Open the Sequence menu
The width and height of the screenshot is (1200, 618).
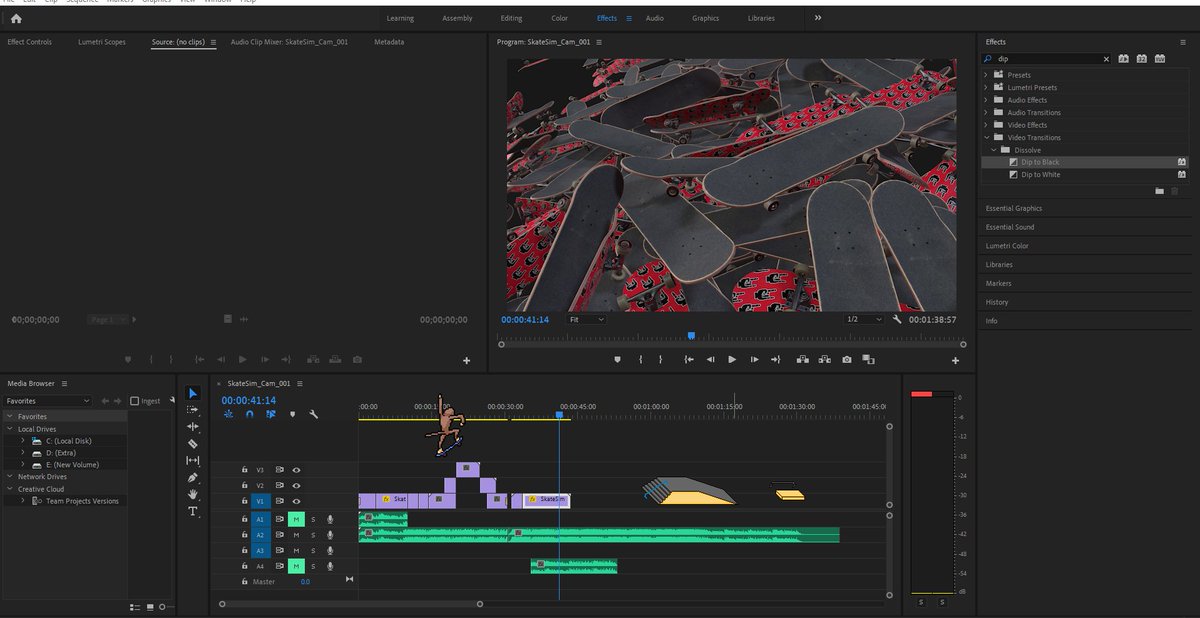pyautogui.click(x=80, y=3)
